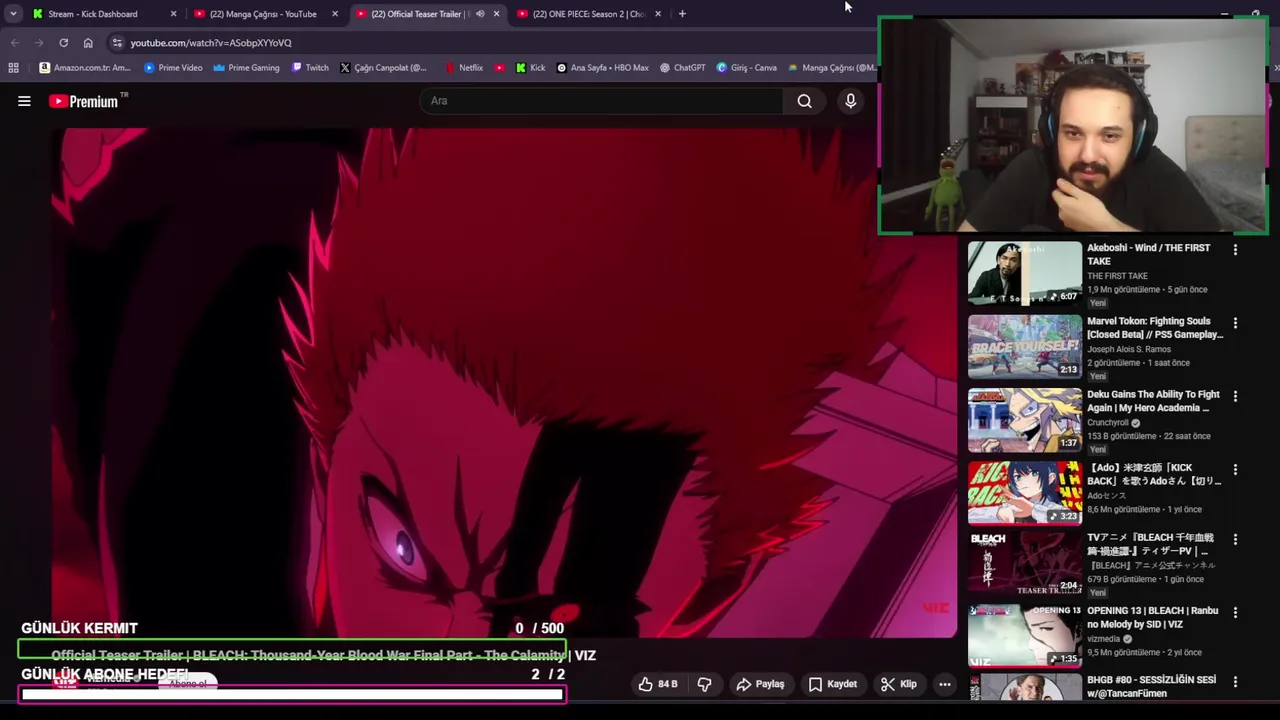Open Joseph Alois S. Ramos channel name
The height and width of the screenshot is (720, 1280).
tap(1129, 349)
